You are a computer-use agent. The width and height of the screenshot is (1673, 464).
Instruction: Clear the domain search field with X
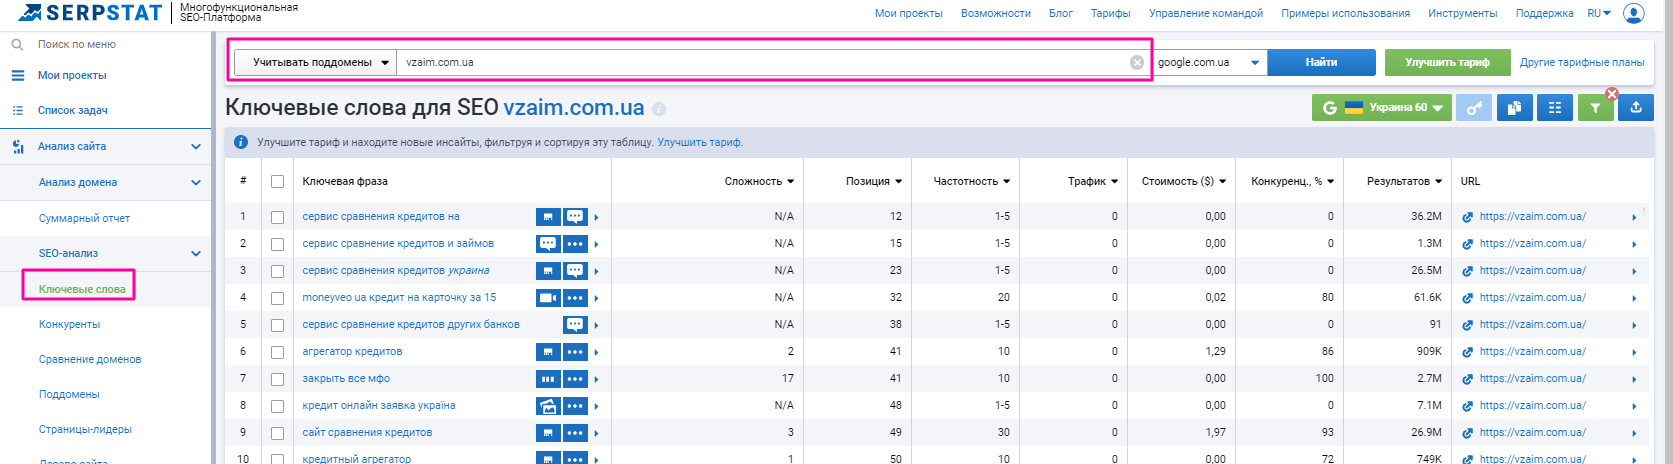click(x=1137, y=62)
